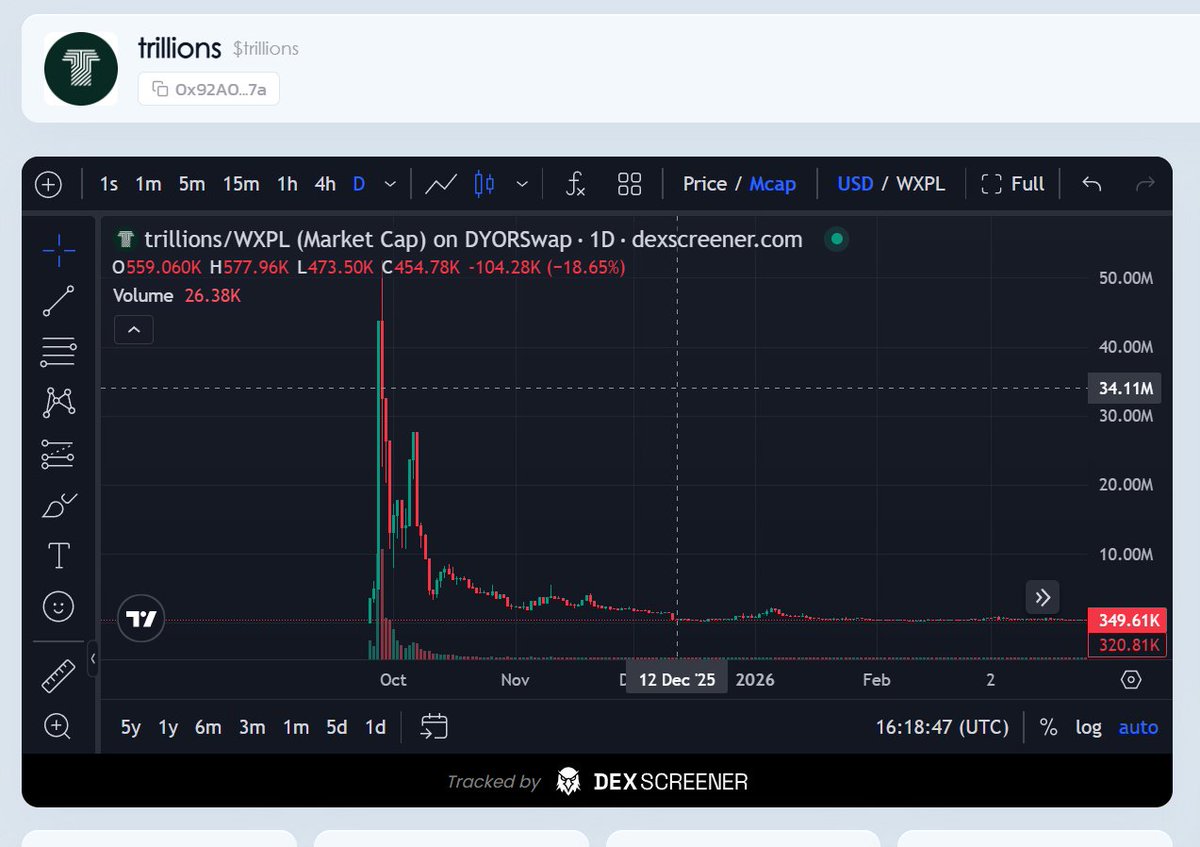Click the candlestick chart style icon
Image resolution: width=1200 pixels, height=847 pixels.
click(485, 184)
